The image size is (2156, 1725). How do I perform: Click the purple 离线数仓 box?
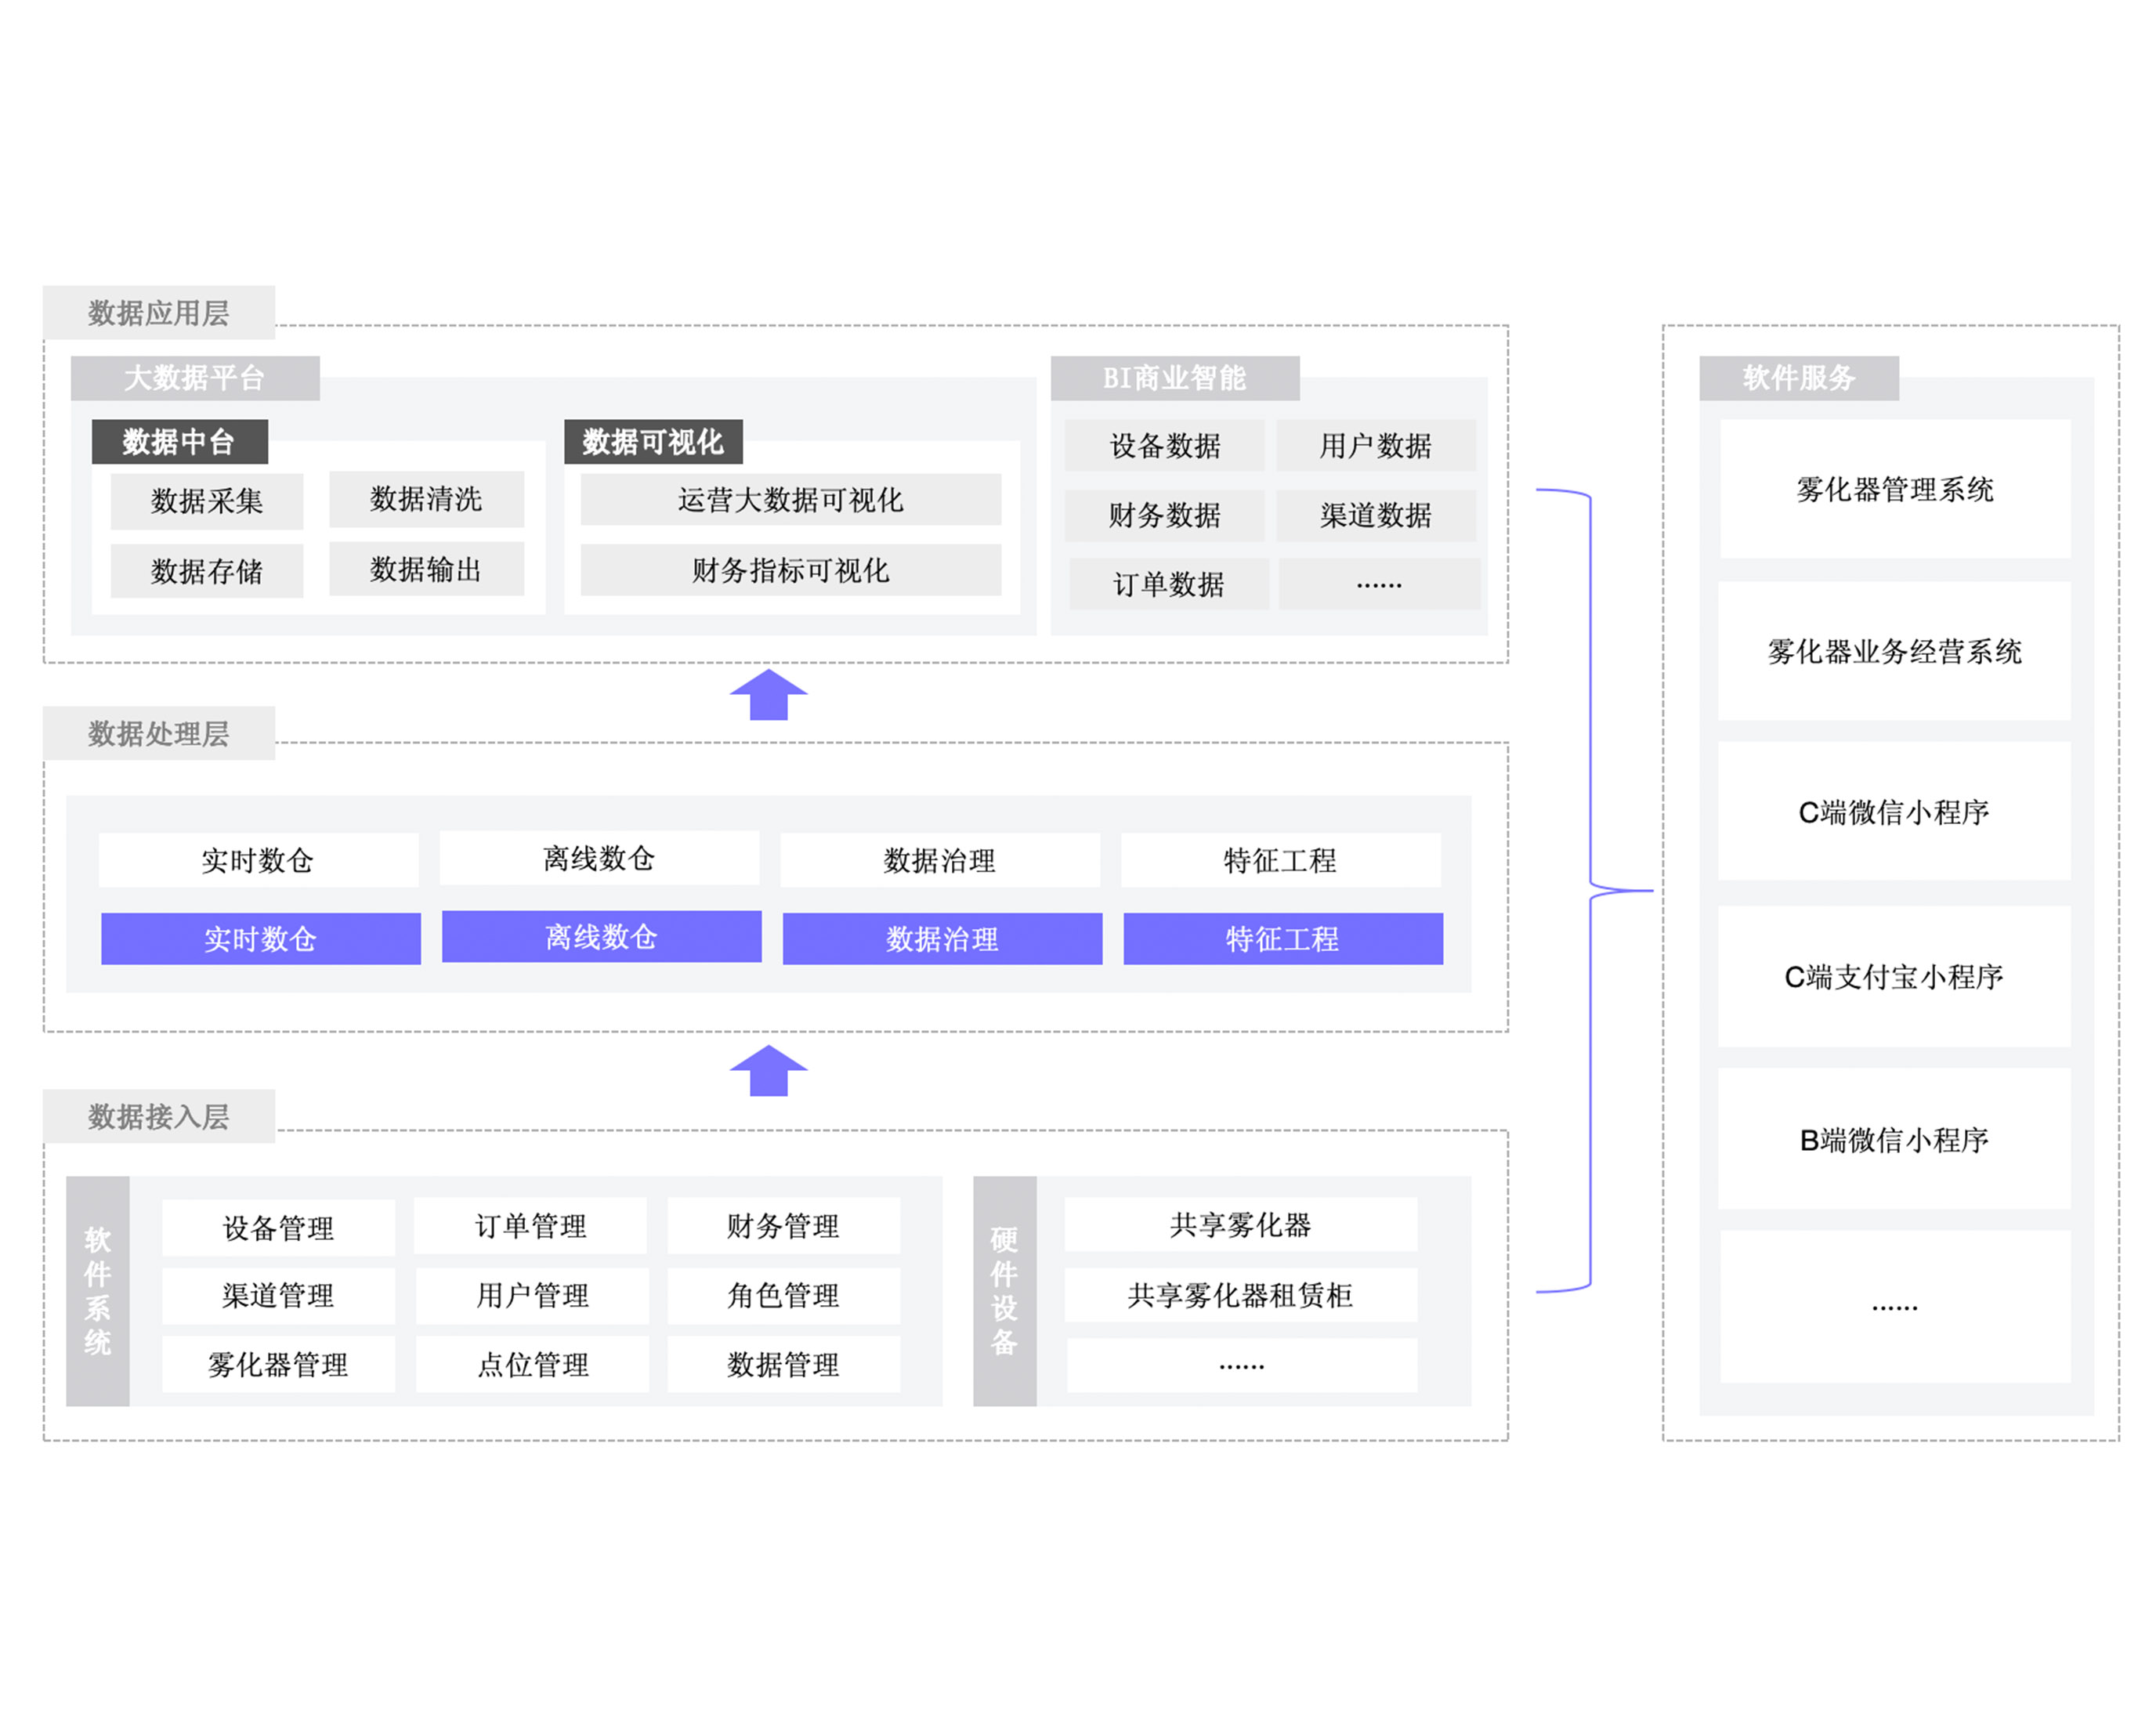pos(602,937)
